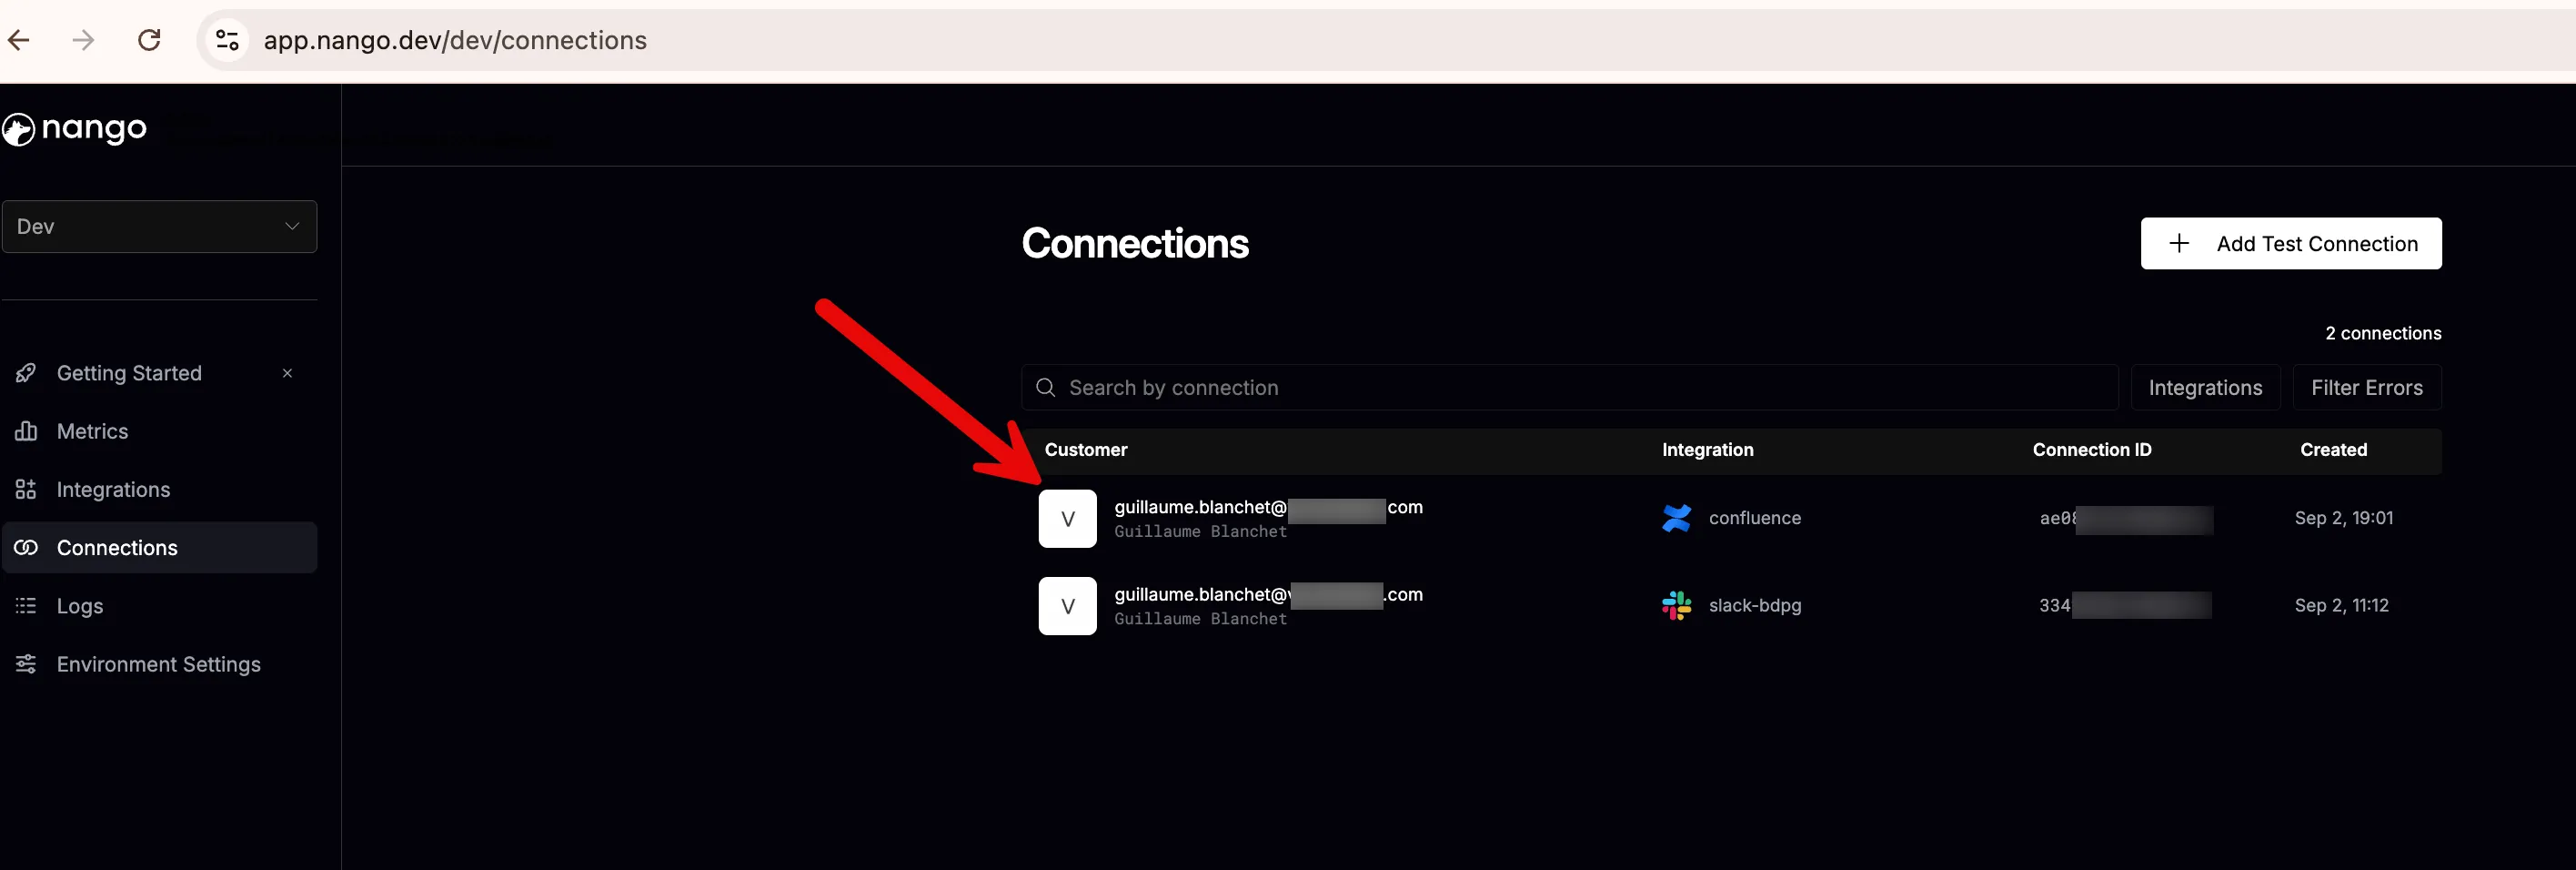The image size is (2576, 870).
Task: Click the Connections page heading
Action: (x=1135, y=243)
